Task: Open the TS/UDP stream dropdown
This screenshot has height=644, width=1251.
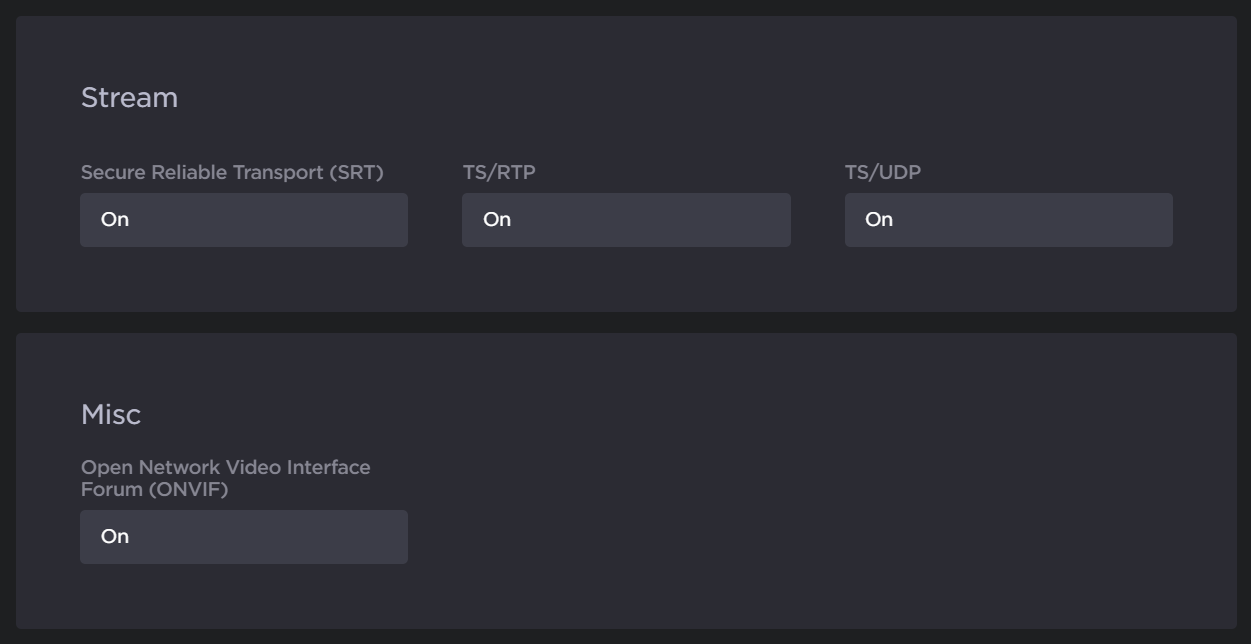Action: pos(1008,220)
